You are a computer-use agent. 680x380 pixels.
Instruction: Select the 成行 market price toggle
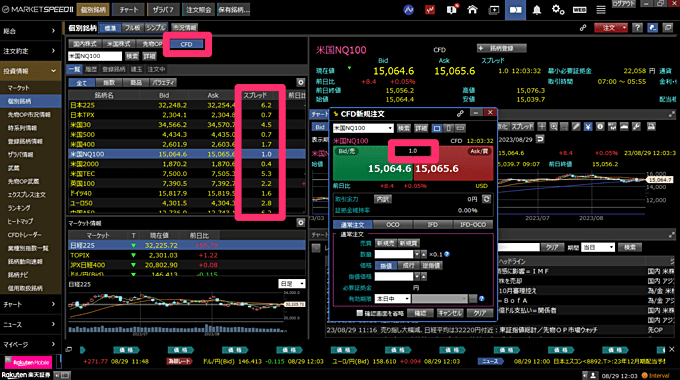(408, 265)
